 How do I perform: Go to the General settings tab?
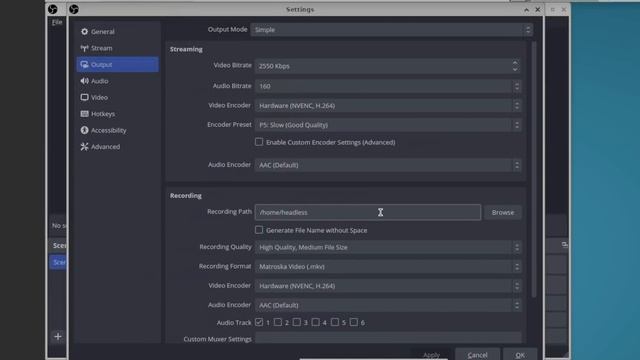point(118,31)
